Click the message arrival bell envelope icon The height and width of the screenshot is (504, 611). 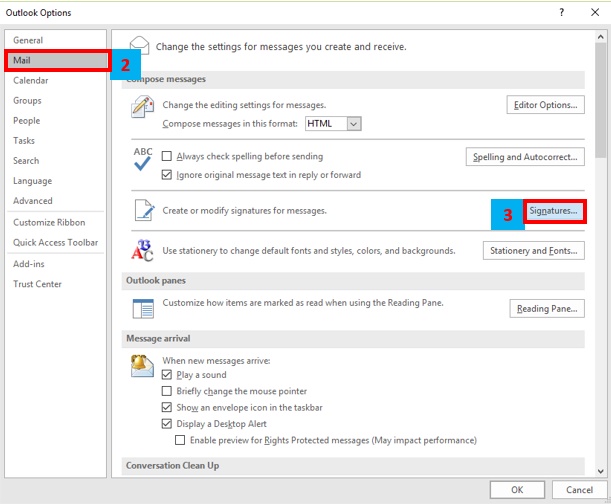pos(142,366)
